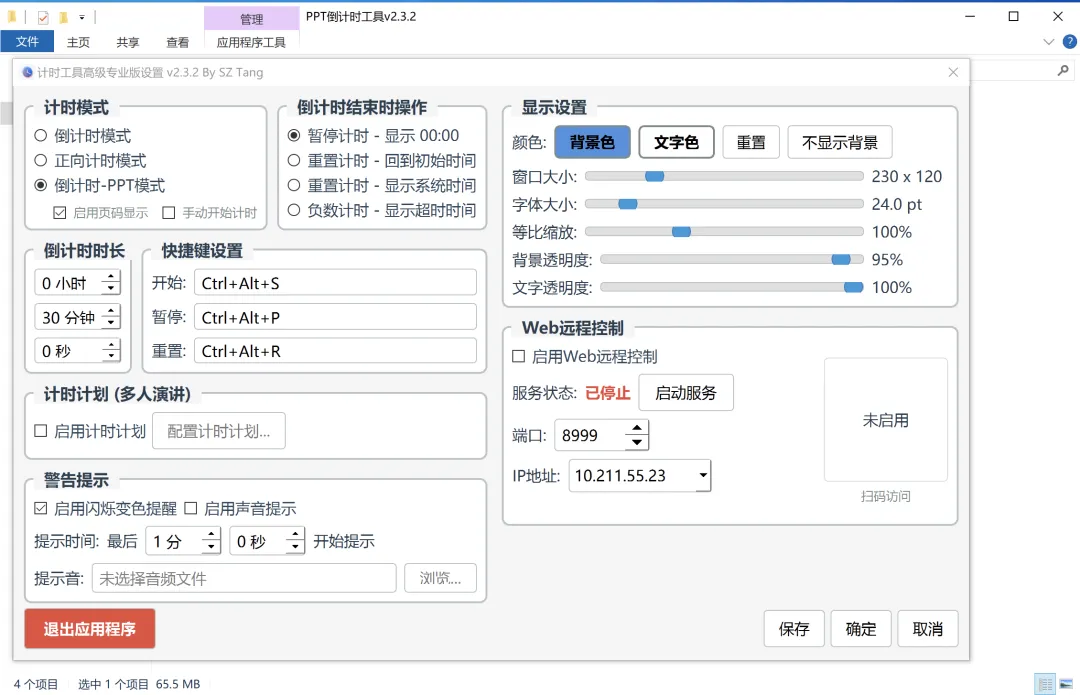Switch Explorer to details view icon
The height and width of the screenshot is (695, 1080).
coord(1045,684)
